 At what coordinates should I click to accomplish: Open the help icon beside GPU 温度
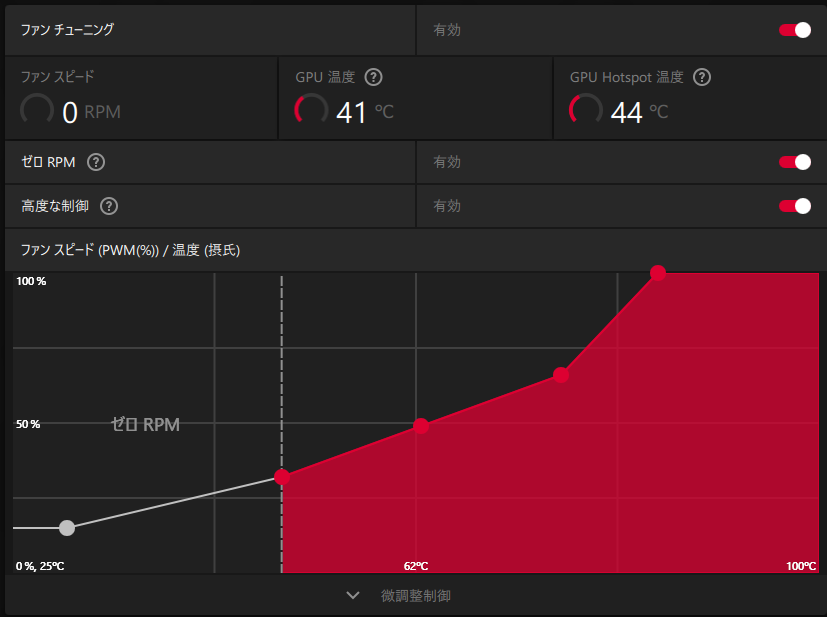click(374, 77)
